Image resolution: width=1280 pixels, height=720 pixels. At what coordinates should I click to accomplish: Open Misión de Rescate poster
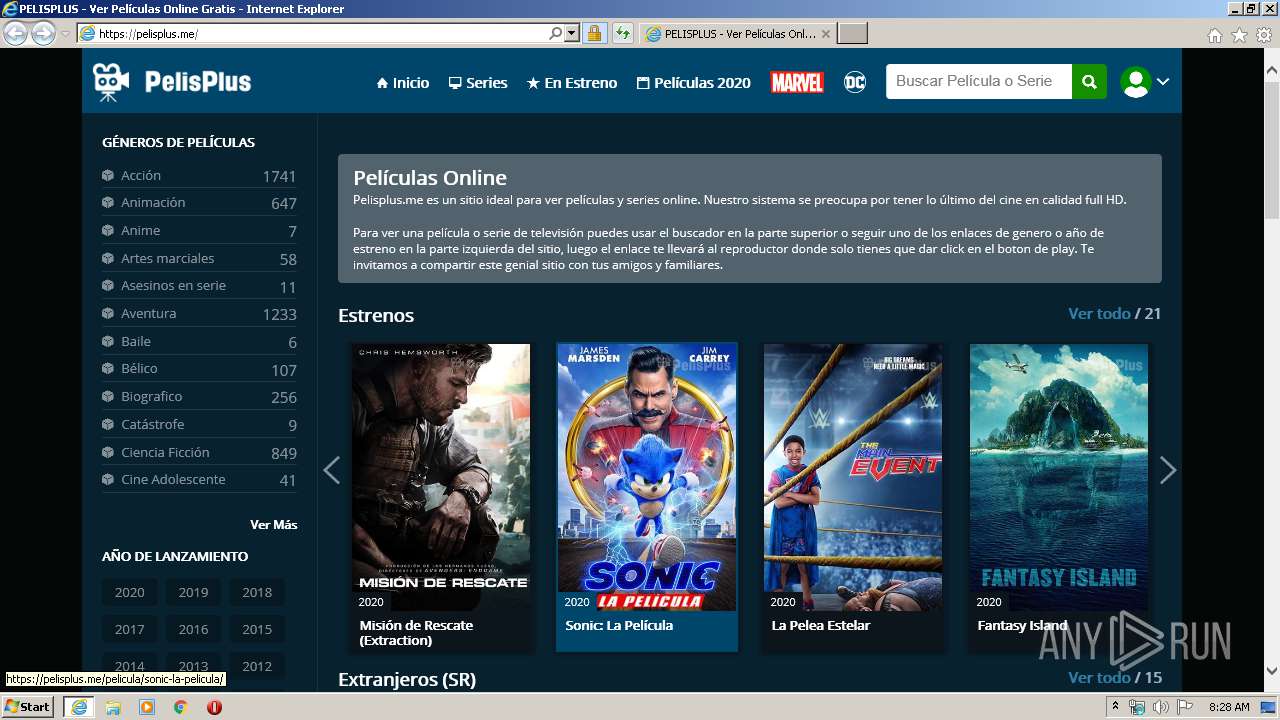point(441,477)
